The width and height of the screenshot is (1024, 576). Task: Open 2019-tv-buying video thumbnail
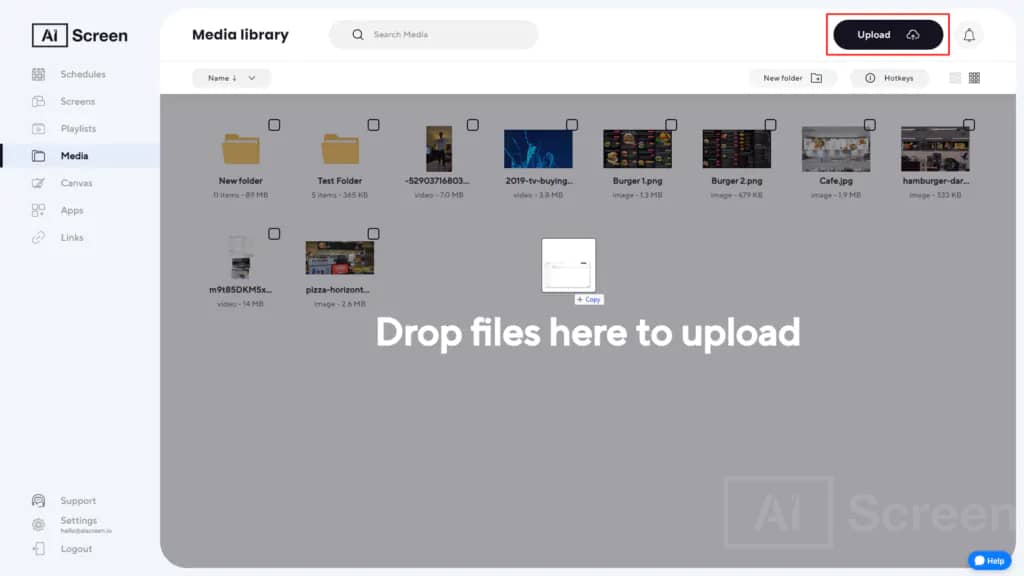coord(538,149)
